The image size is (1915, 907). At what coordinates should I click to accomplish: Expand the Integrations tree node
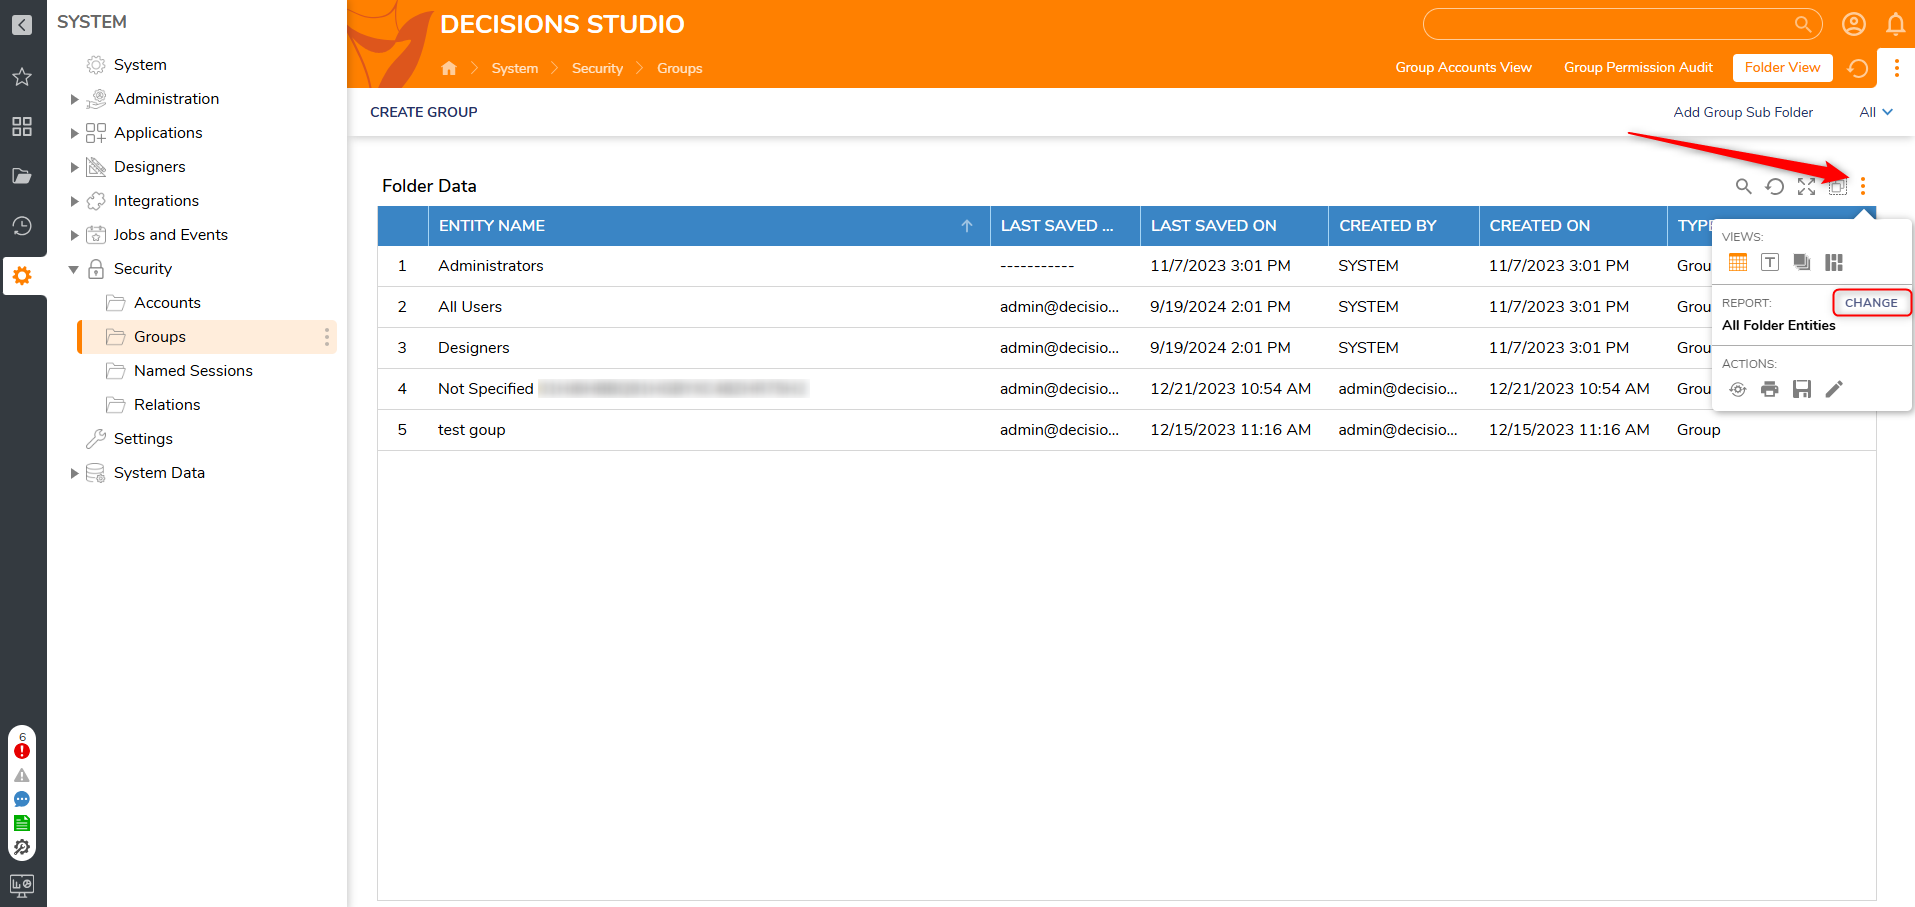tap(74, 201)
